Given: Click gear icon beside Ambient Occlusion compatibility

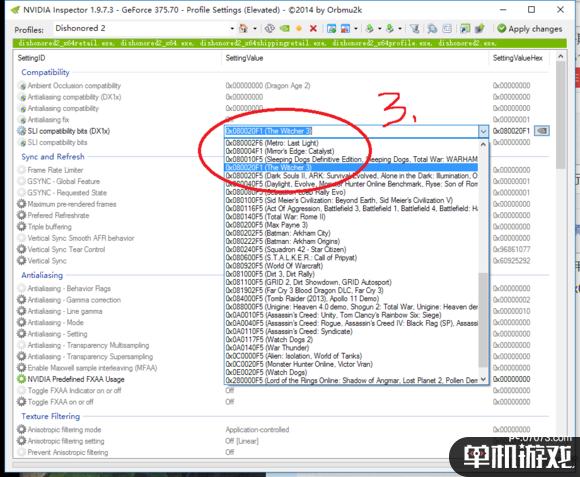Looking at the screenshot, I should (x=22, y=85).
